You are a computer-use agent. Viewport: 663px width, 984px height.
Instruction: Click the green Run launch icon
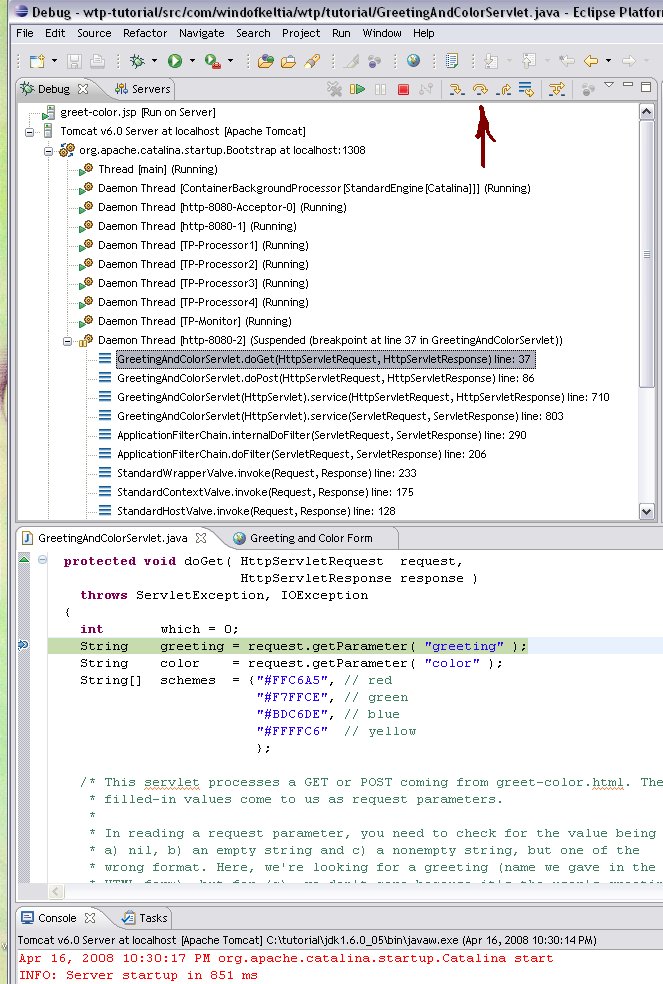click(x=175, y=61)
